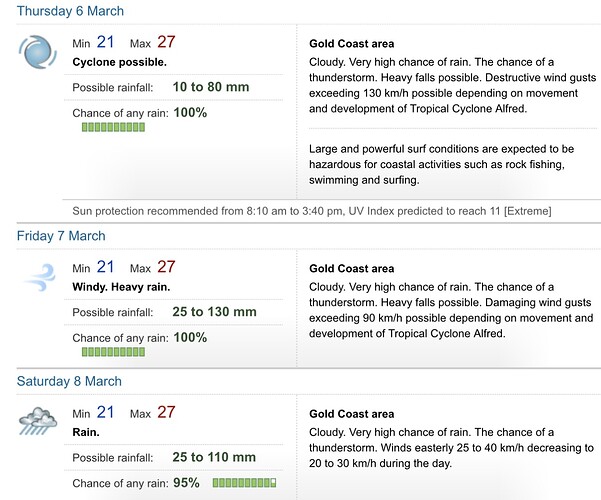This screenshot has height=500, width=601.
Task: Click the Windy. Heavy rain. summary text
Action: [x=121, y=287]
